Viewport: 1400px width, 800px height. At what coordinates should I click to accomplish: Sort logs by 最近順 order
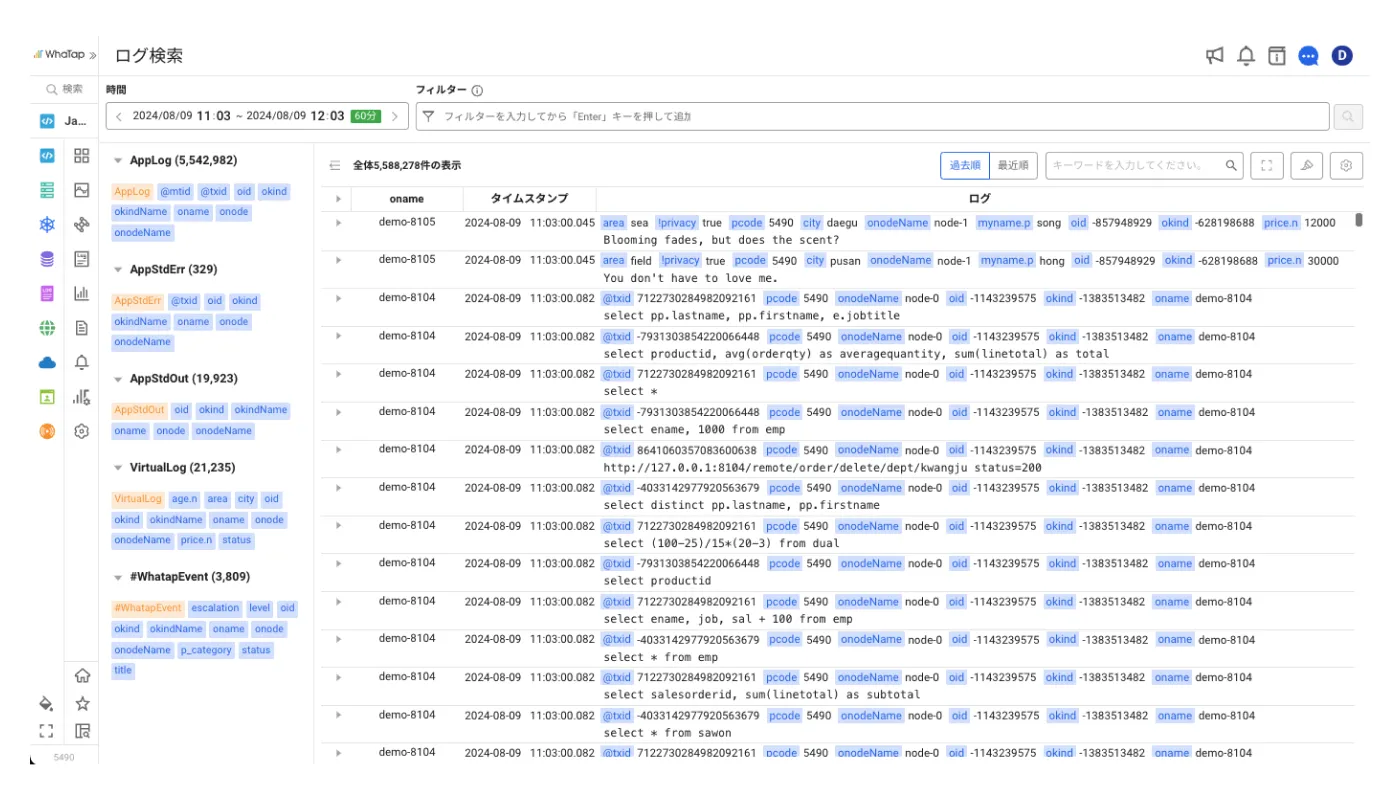coord(1014,166)
